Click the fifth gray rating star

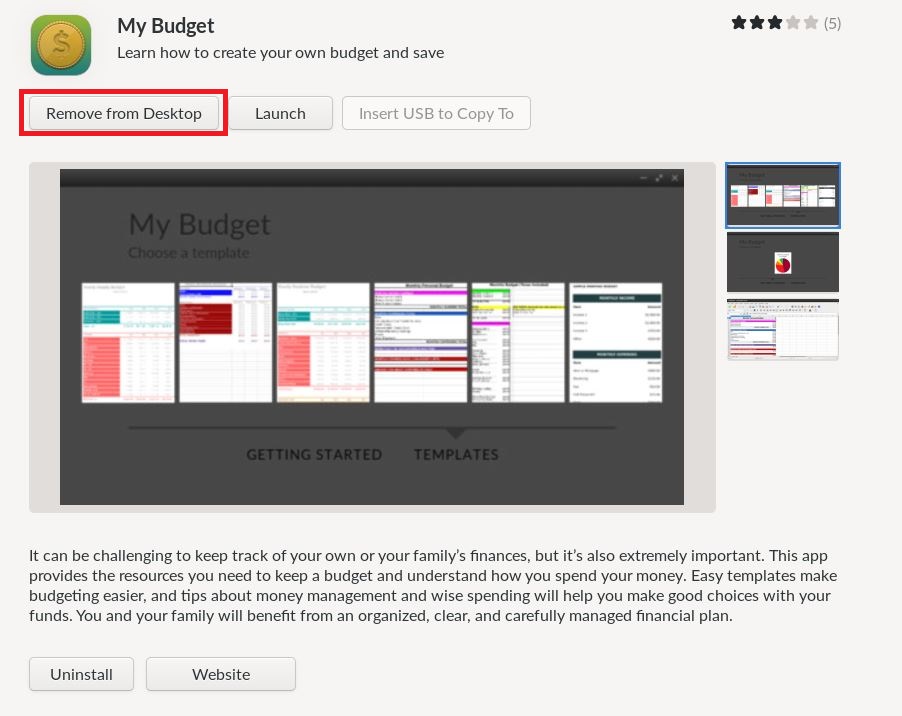pos(811,23)
